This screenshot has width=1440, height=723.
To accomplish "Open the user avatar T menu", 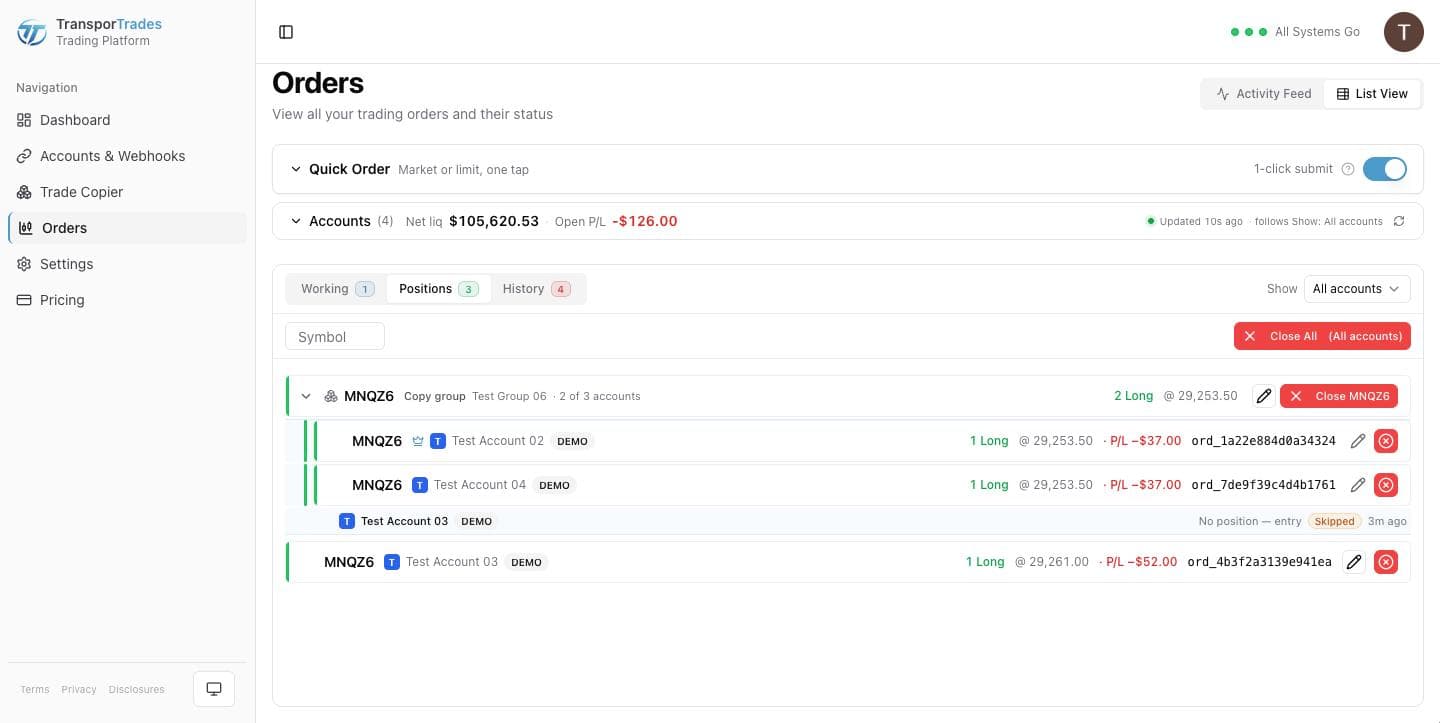I will coord(1403,32).
